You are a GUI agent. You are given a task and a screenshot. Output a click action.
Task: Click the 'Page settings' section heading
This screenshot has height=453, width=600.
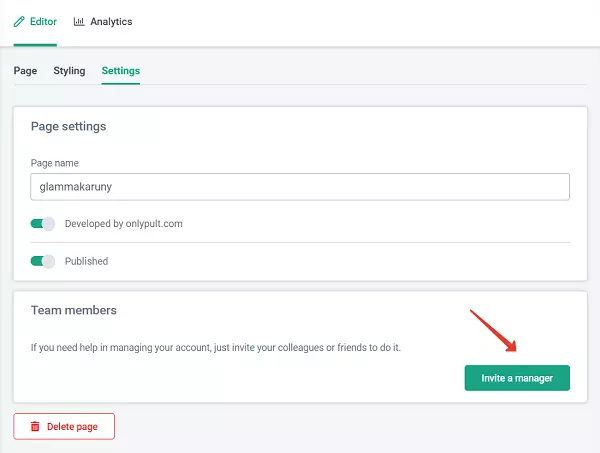[69, 127]
